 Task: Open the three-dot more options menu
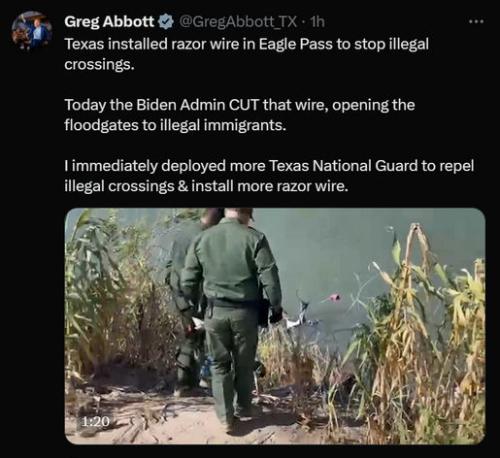(x=476, y=22)
